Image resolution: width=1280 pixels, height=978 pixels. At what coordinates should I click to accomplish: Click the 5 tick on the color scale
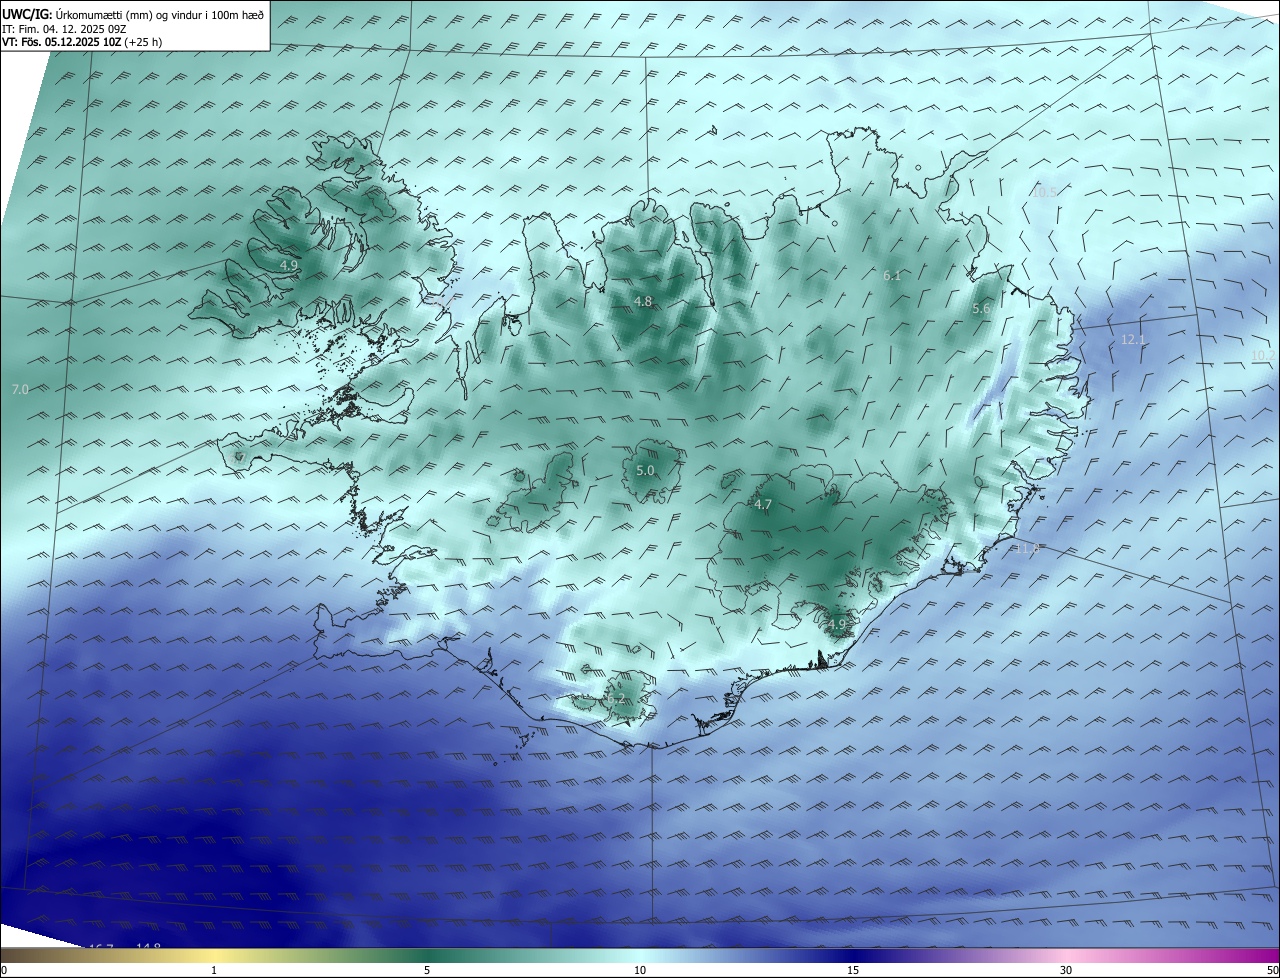427,970
